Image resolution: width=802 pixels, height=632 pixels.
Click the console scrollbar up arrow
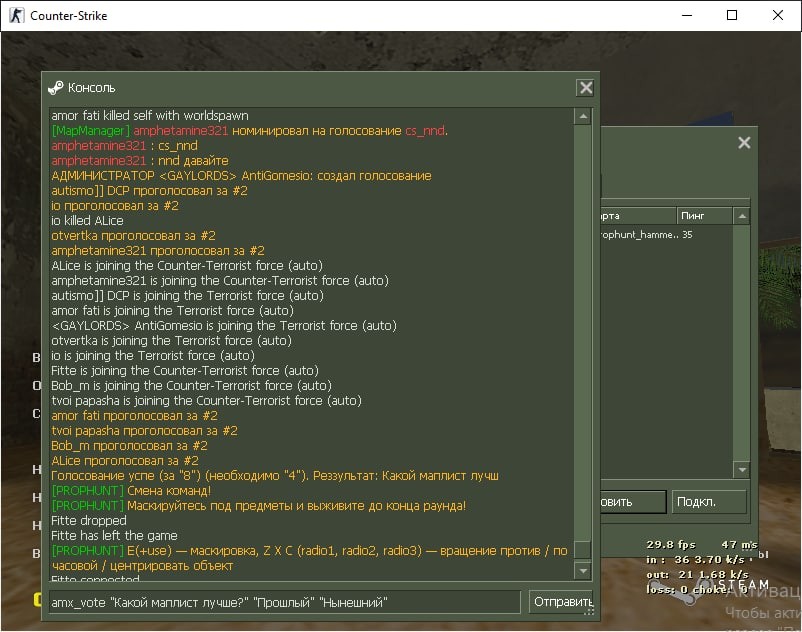tap(583, 117)
